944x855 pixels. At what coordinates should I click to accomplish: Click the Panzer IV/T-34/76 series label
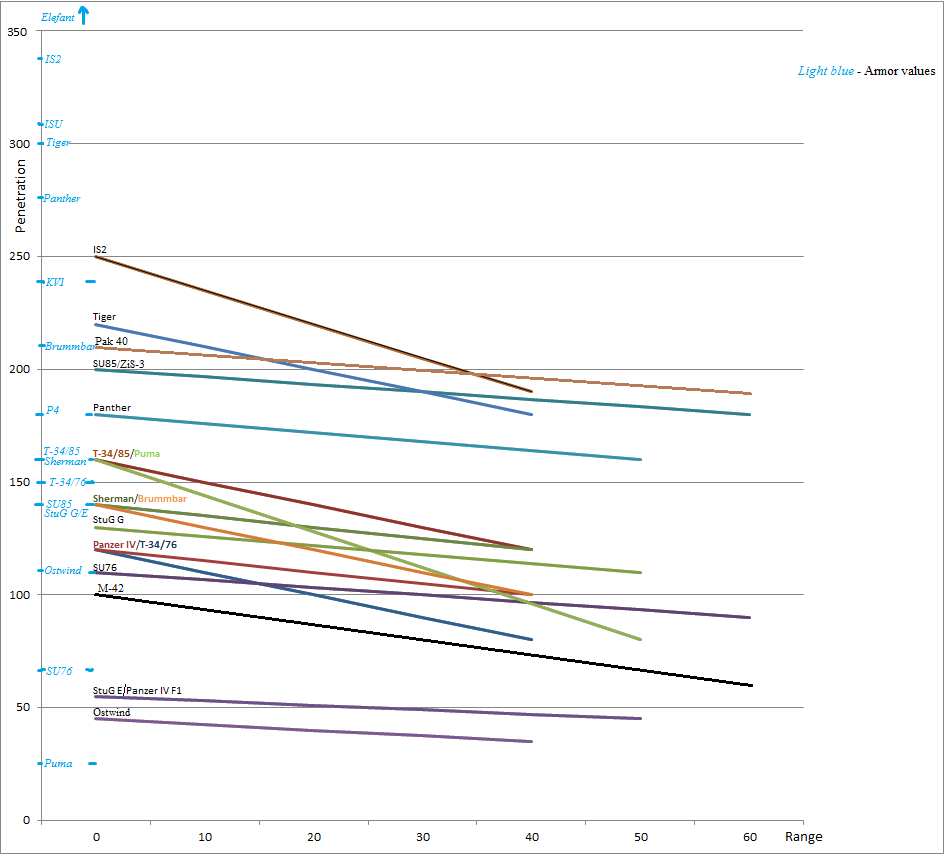[135, 544]
